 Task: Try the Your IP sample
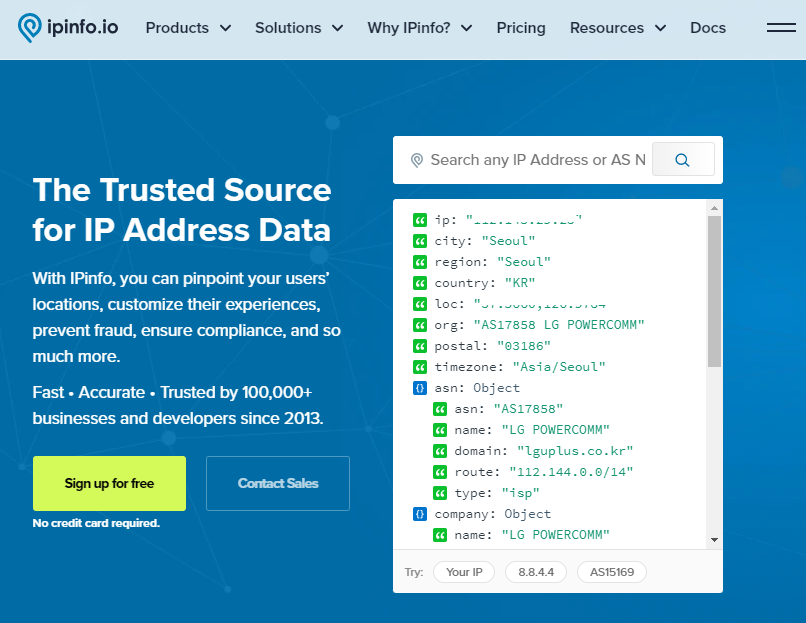[464, 572]
